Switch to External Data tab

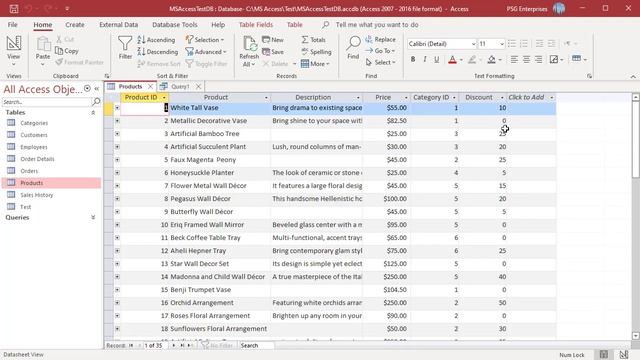pyautogui.click(x=119, y=24)
